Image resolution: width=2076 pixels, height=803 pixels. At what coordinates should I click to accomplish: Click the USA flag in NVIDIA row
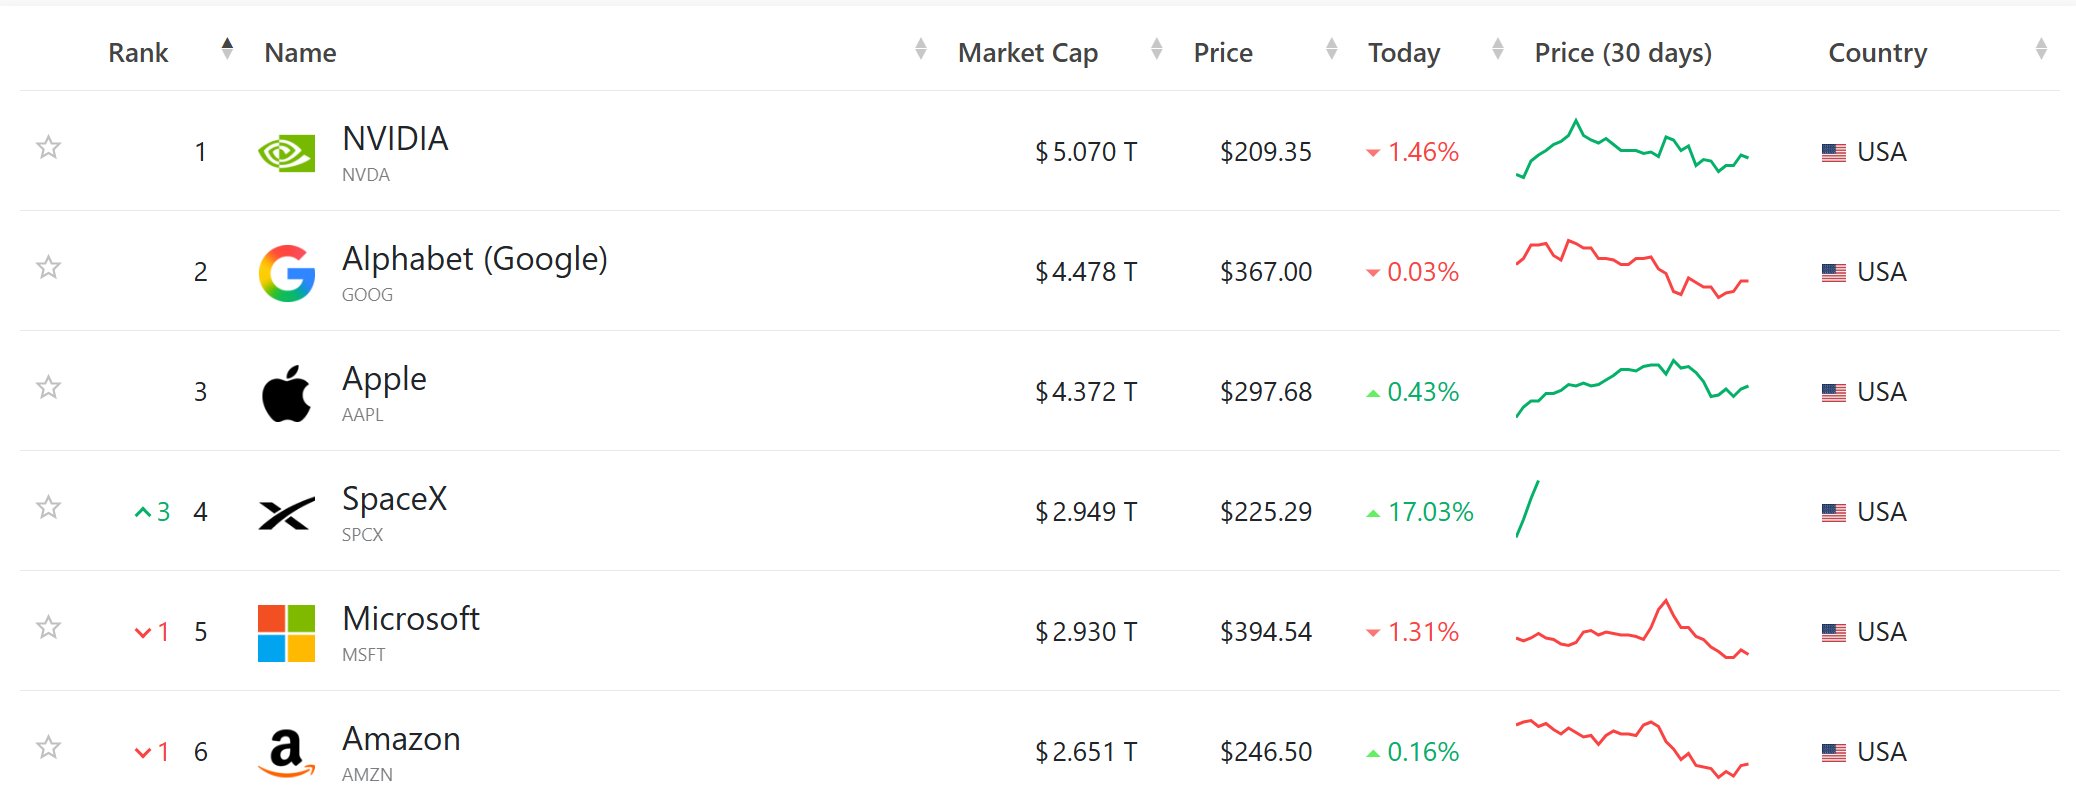(x=1834, y=153)
